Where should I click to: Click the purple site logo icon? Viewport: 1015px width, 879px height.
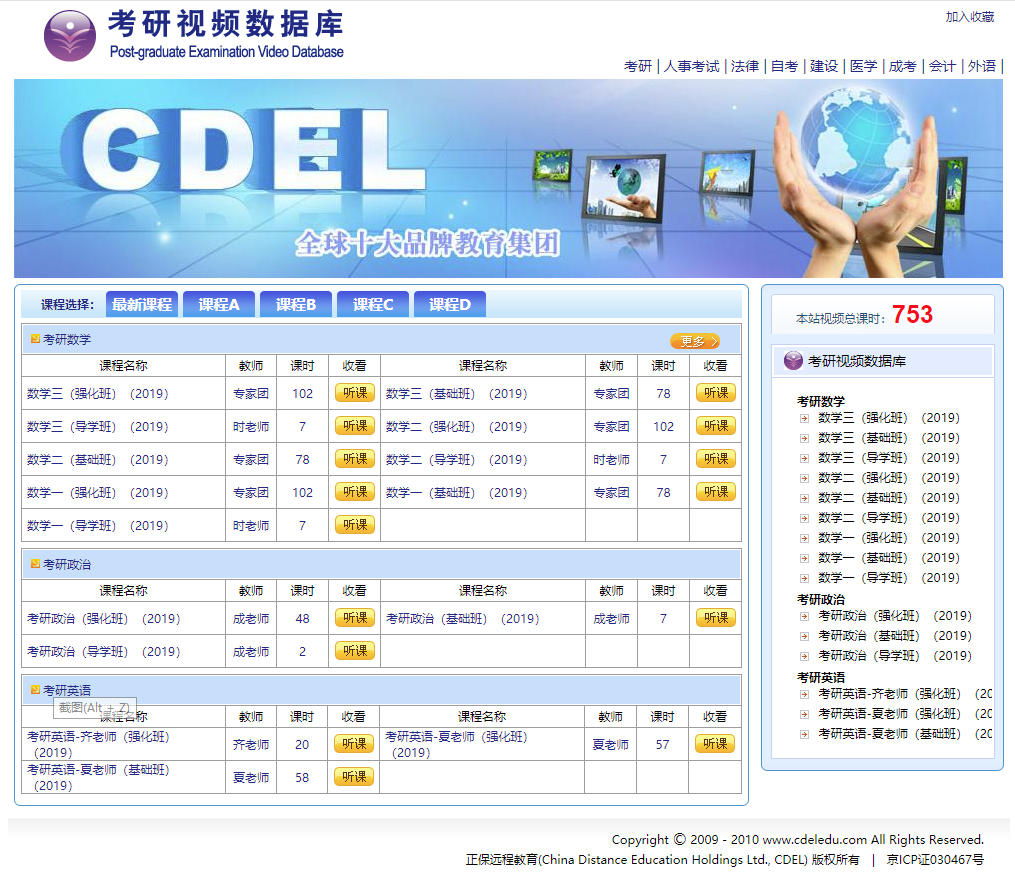point(69,36)
